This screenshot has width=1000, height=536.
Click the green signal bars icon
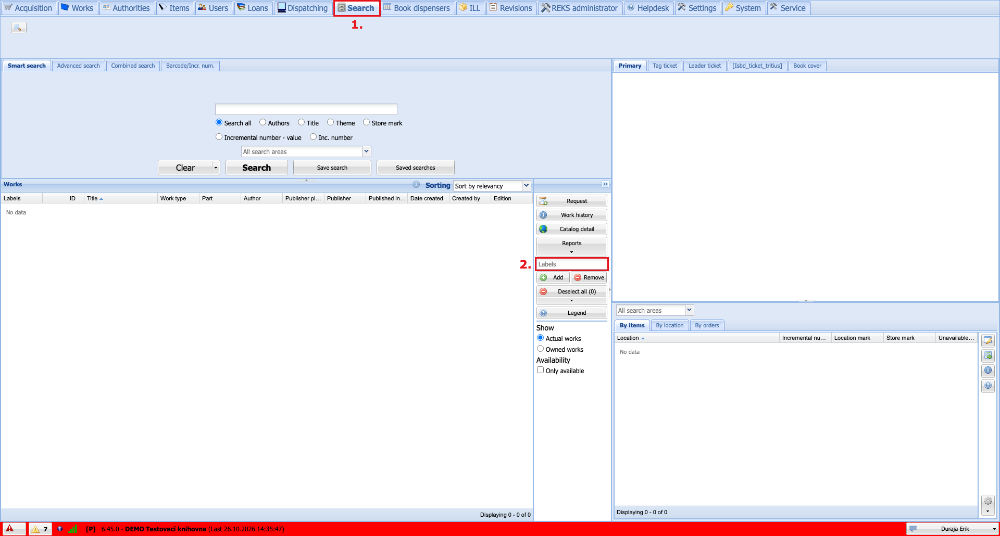tap(72, 529)
